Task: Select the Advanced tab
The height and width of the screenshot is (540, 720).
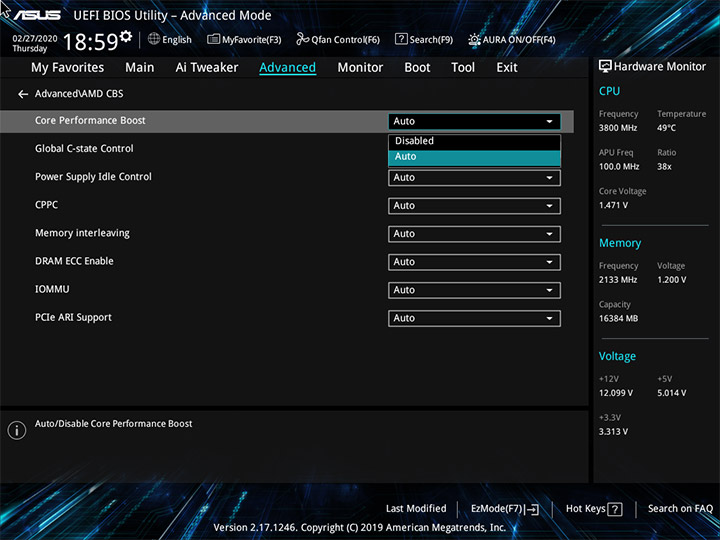Action: [x=287, y=68]
